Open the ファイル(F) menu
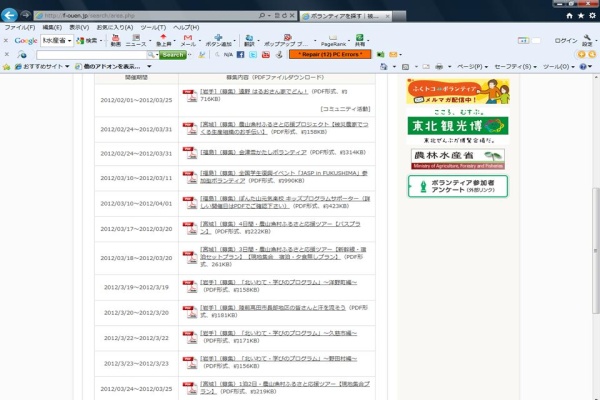600x400 pixels. (20, 28)
